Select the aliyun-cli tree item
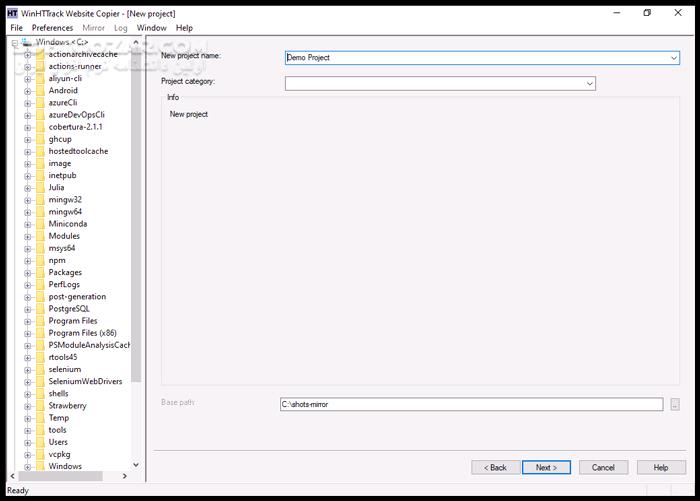This screenshot has width=700, height=501. pos(65,79)
